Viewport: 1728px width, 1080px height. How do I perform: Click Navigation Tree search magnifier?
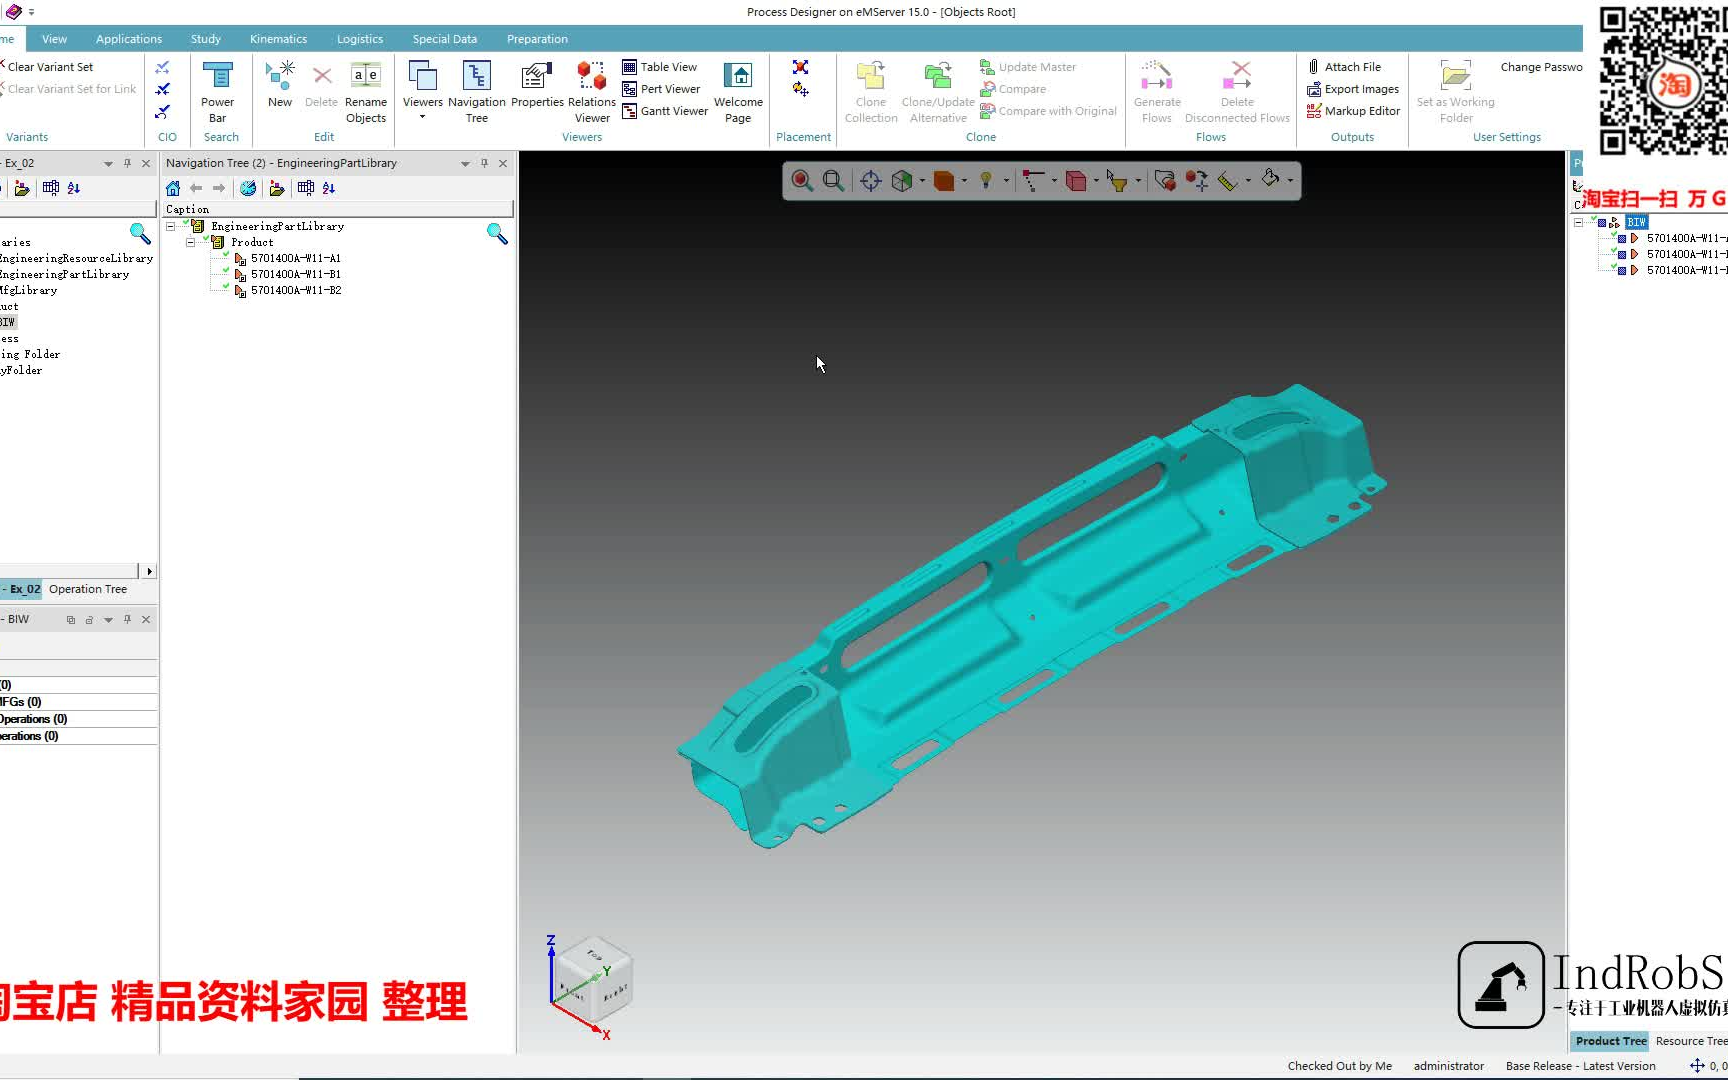(497, 234)
